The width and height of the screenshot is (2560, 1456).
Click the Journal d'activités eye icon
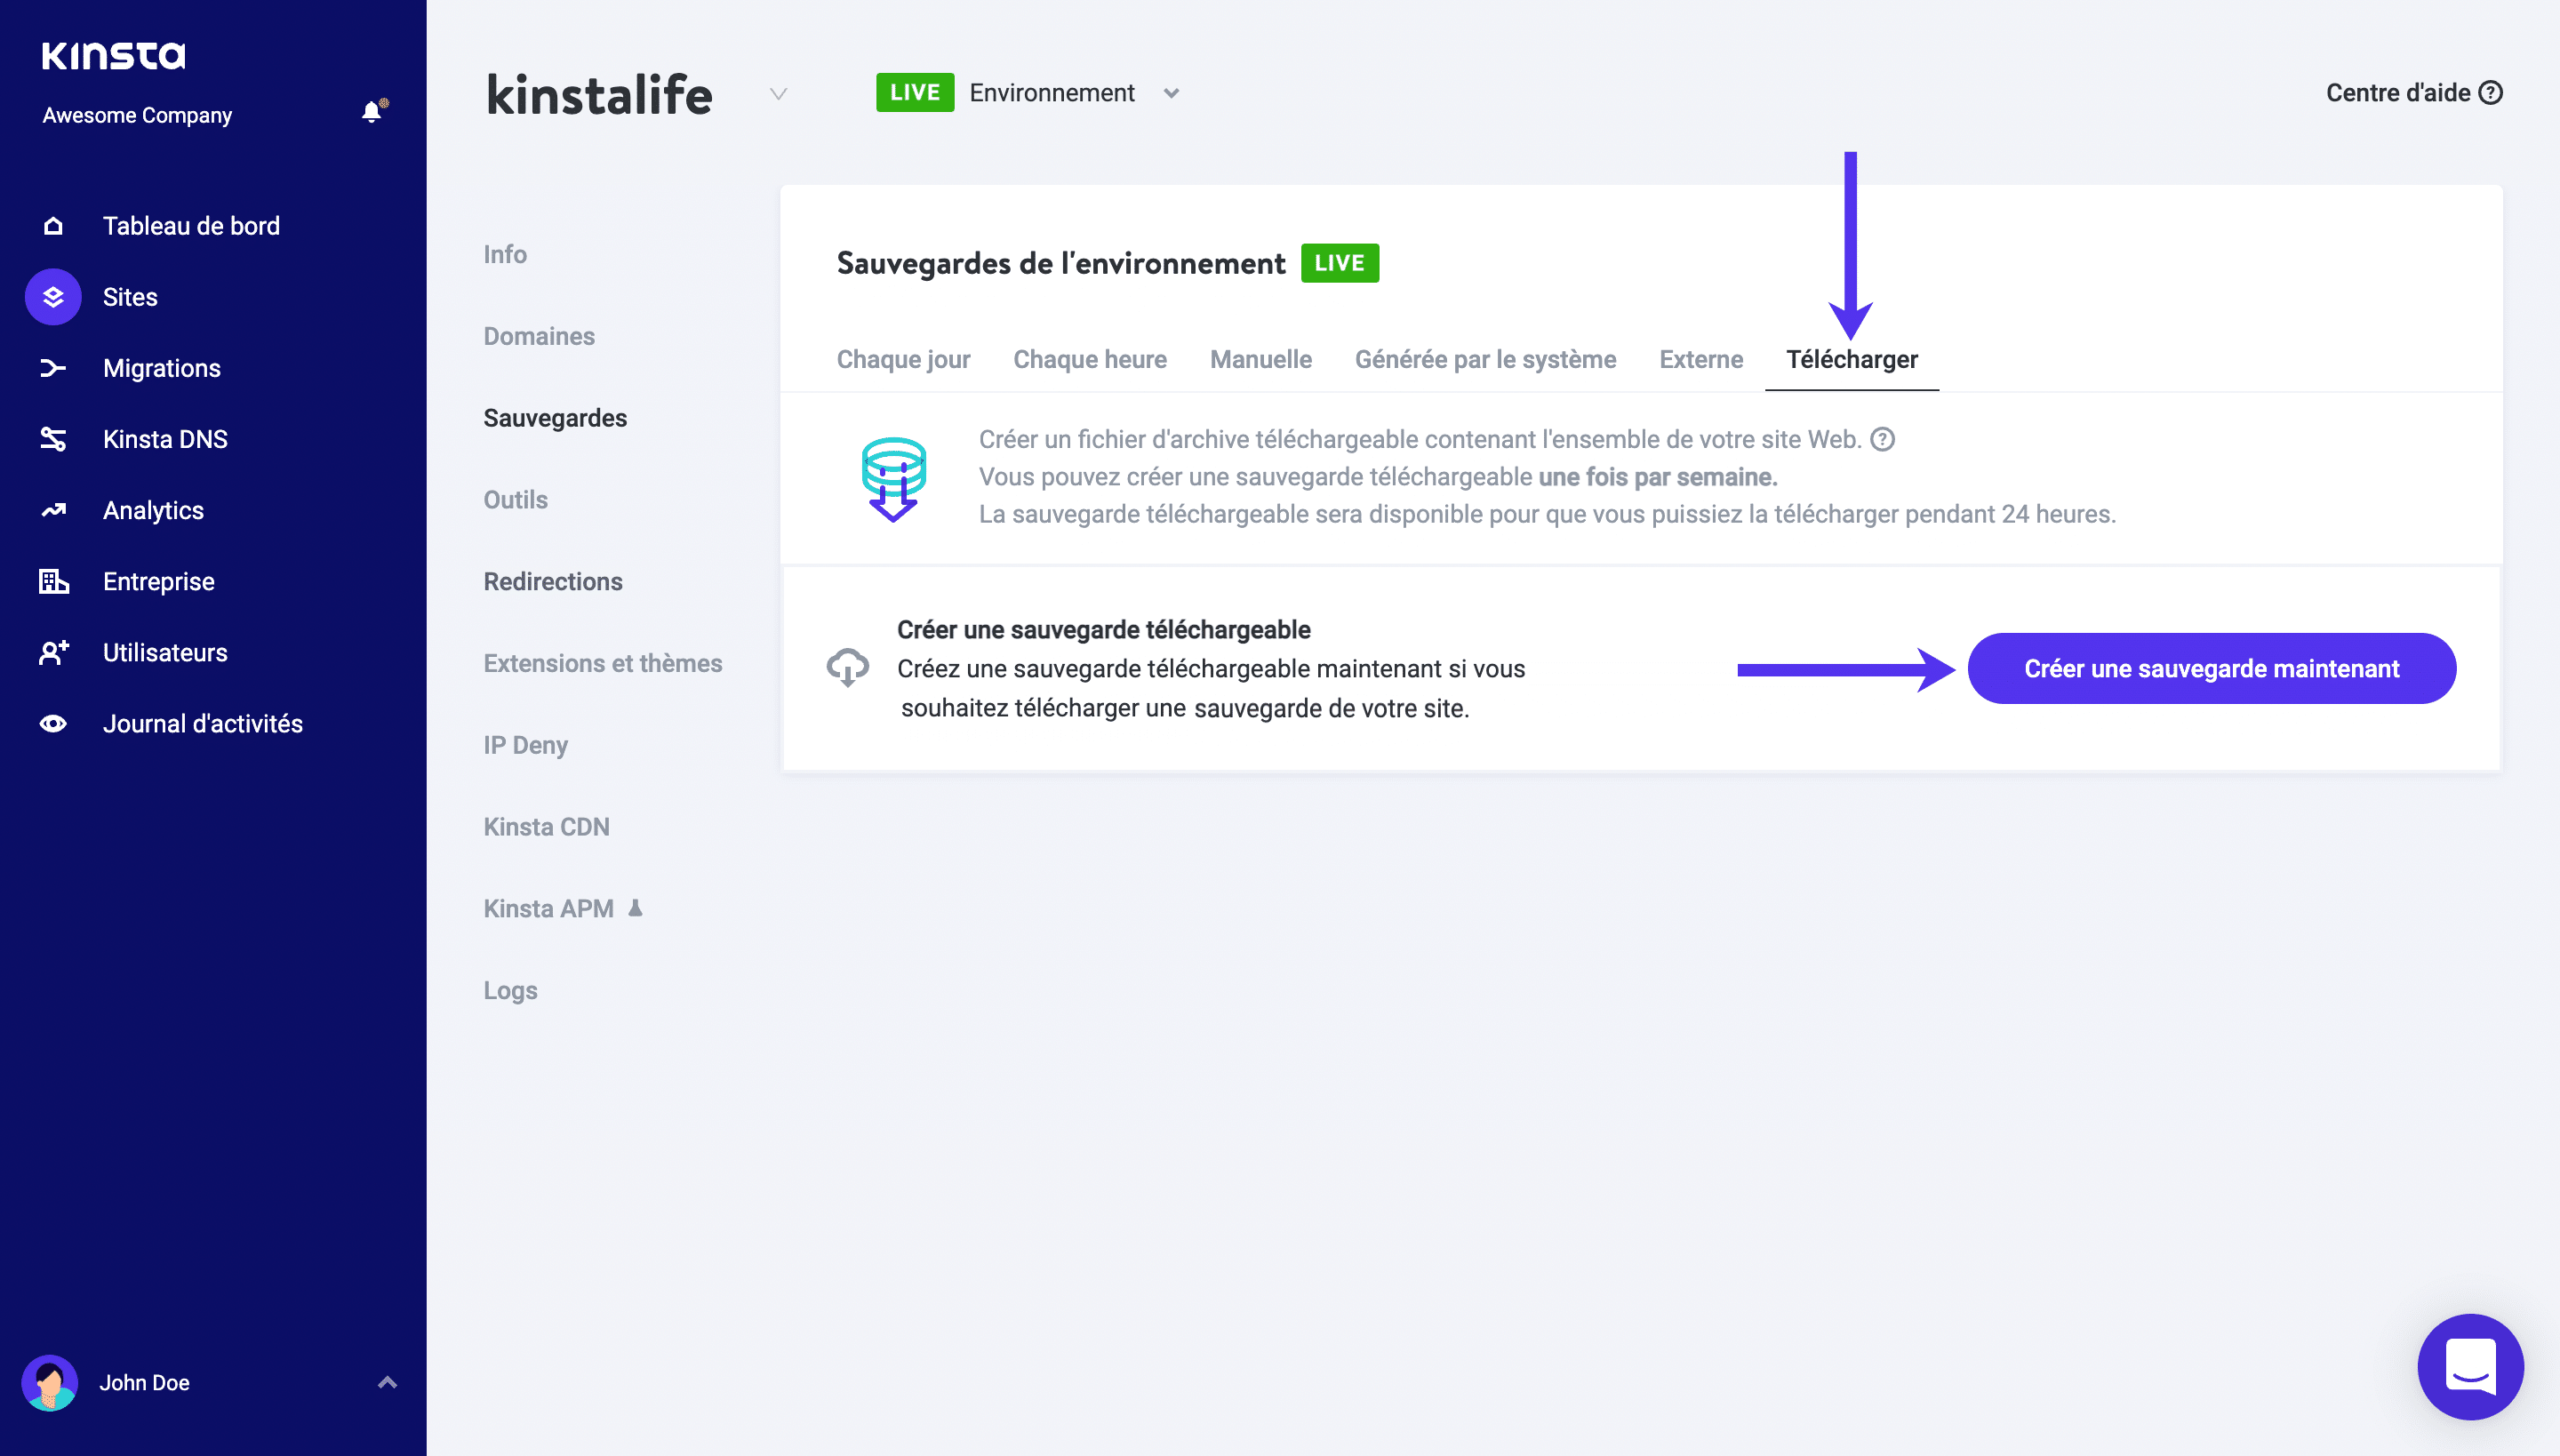53,723
